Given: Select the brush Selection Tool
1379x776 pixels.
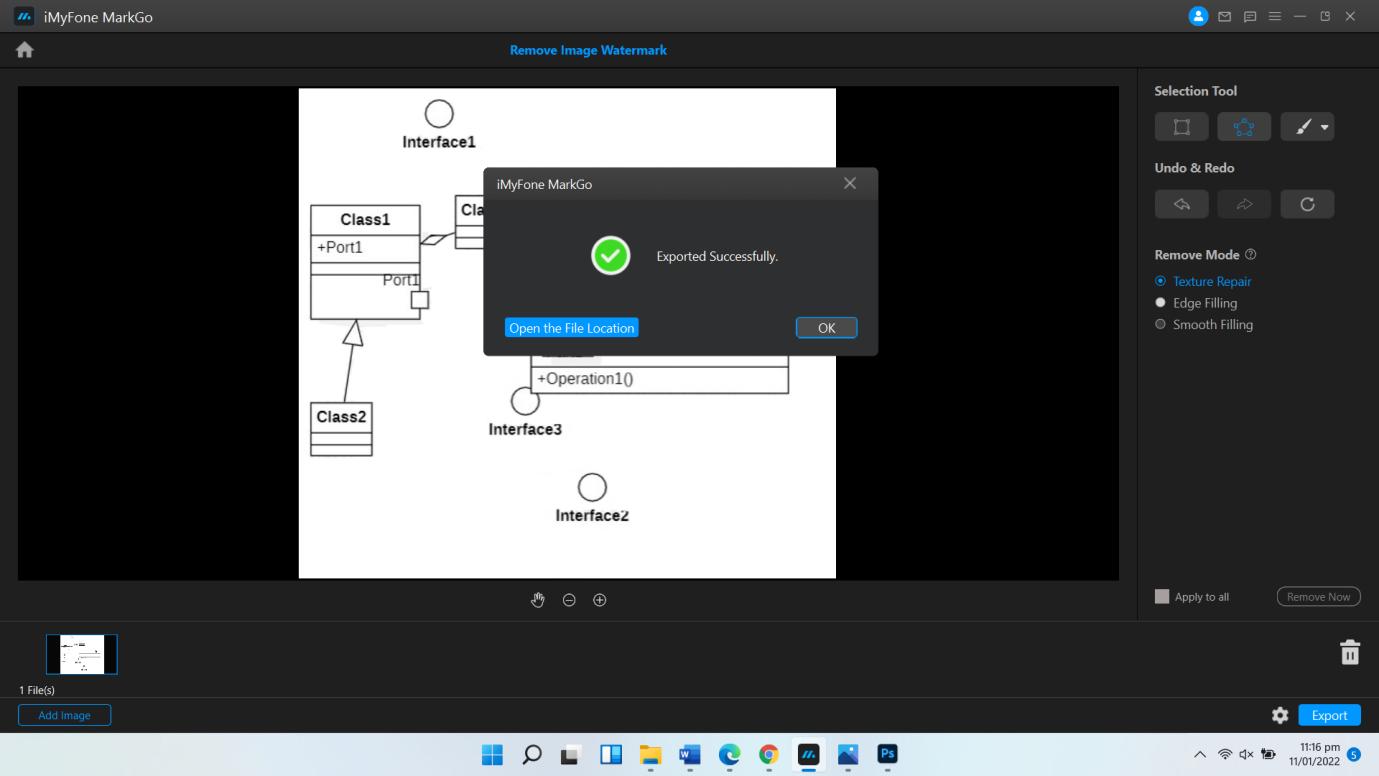Looking at the screenshot, I should click(1302, 127).
